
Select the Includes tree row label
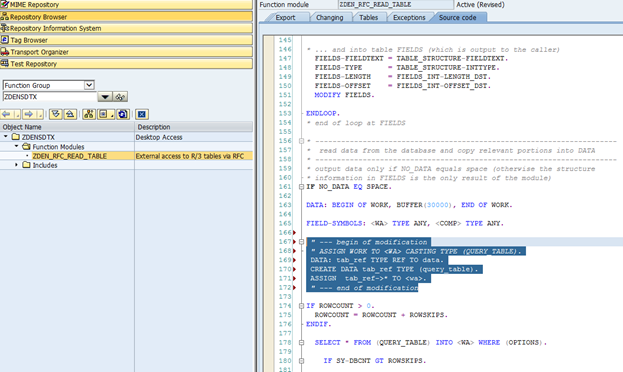click(x=45, y=165)
